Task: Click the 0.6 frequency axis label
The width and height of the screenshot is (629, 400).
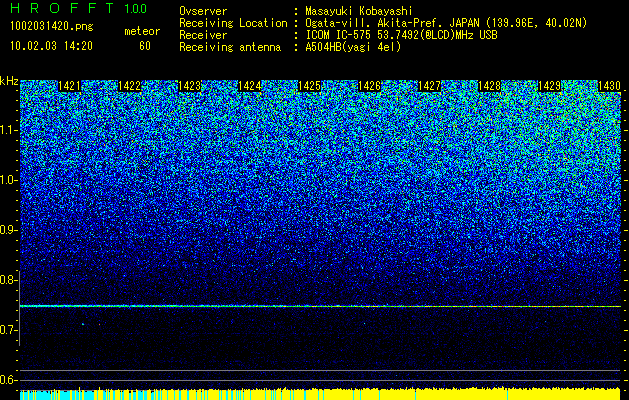Action: pyautogui.click(x=8, y=380)
